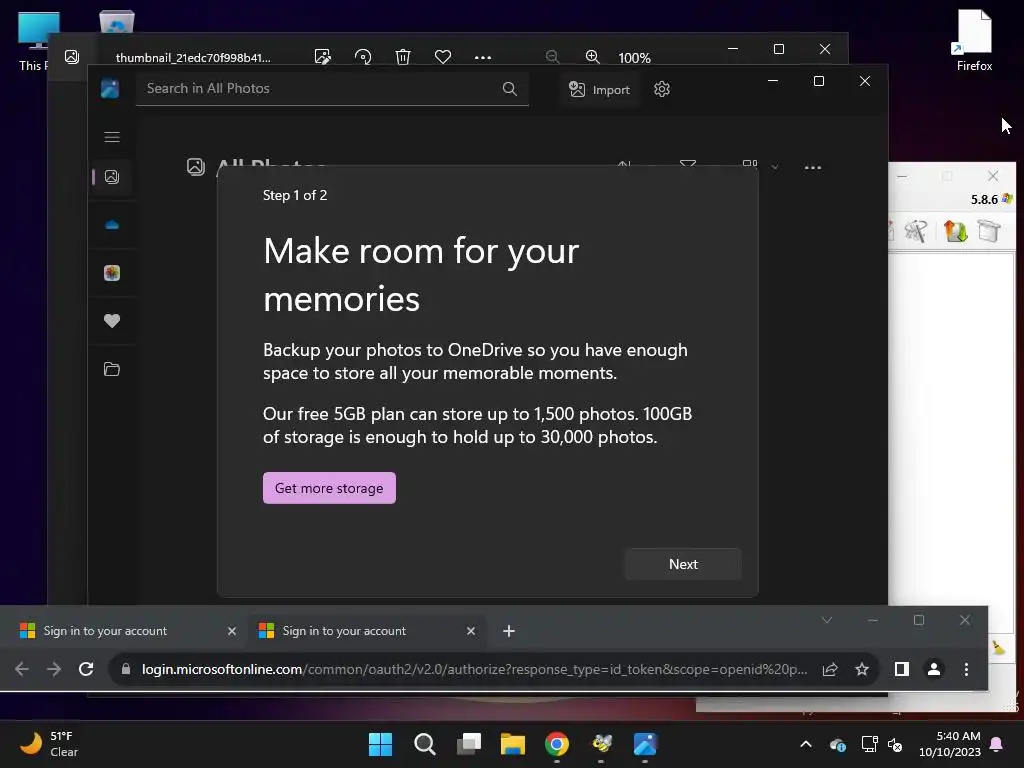Focus the Search in All Photos field
Image resolution: width=1024 pixels, height=768 pixels.
[332, 89]
